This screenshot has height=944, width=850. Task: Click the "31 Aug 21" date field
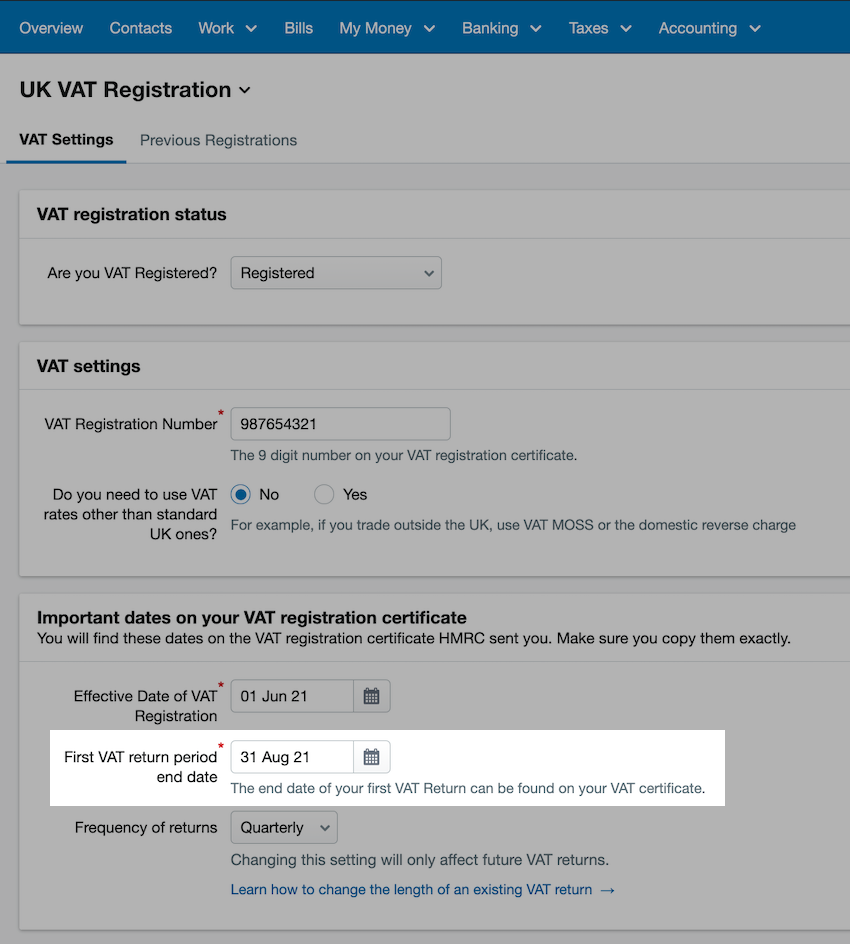[x=291, y=757]
